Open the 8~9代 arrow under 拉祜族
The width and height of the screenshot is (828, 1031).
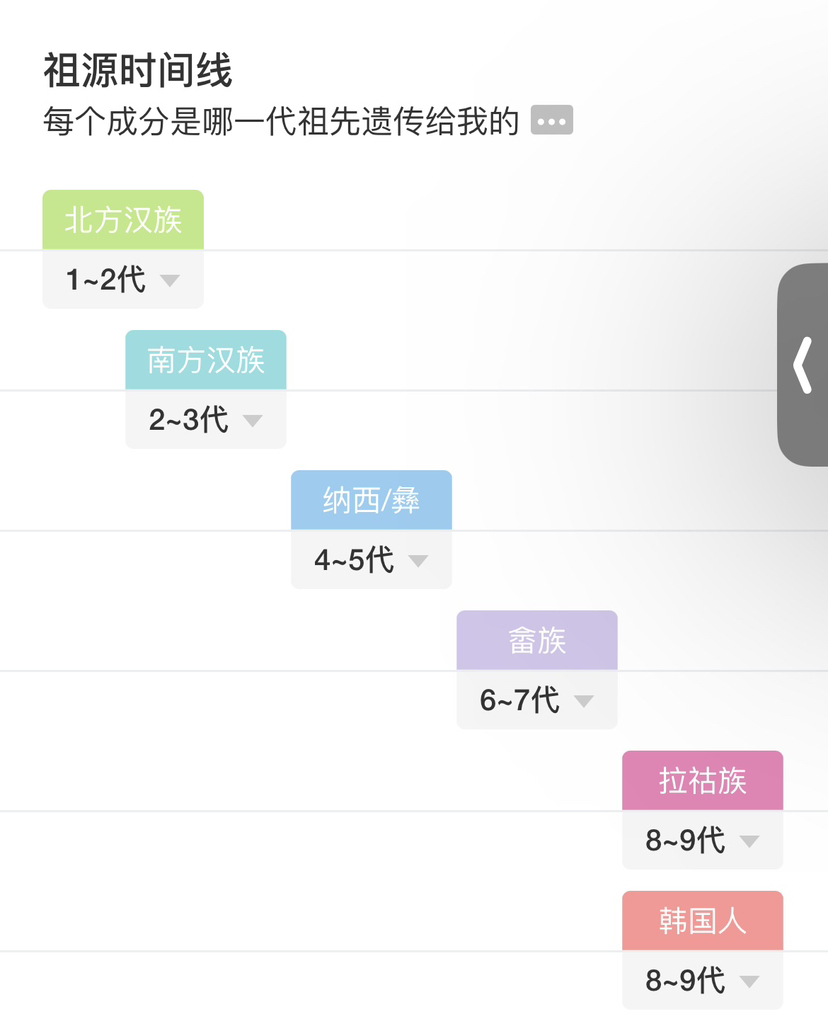coord(750,841)
